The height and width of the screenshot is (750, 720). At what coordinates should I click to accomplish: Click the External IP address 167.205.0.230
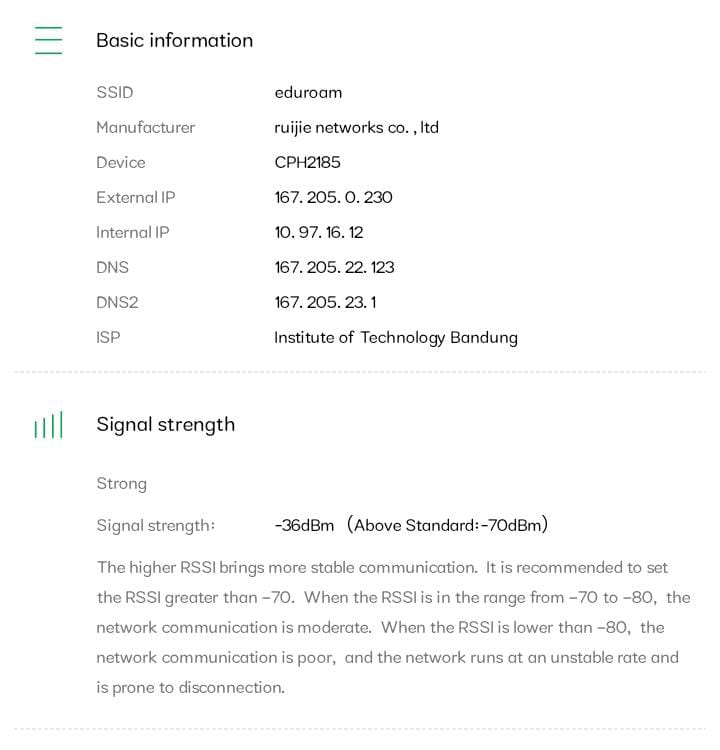(333, 197)
